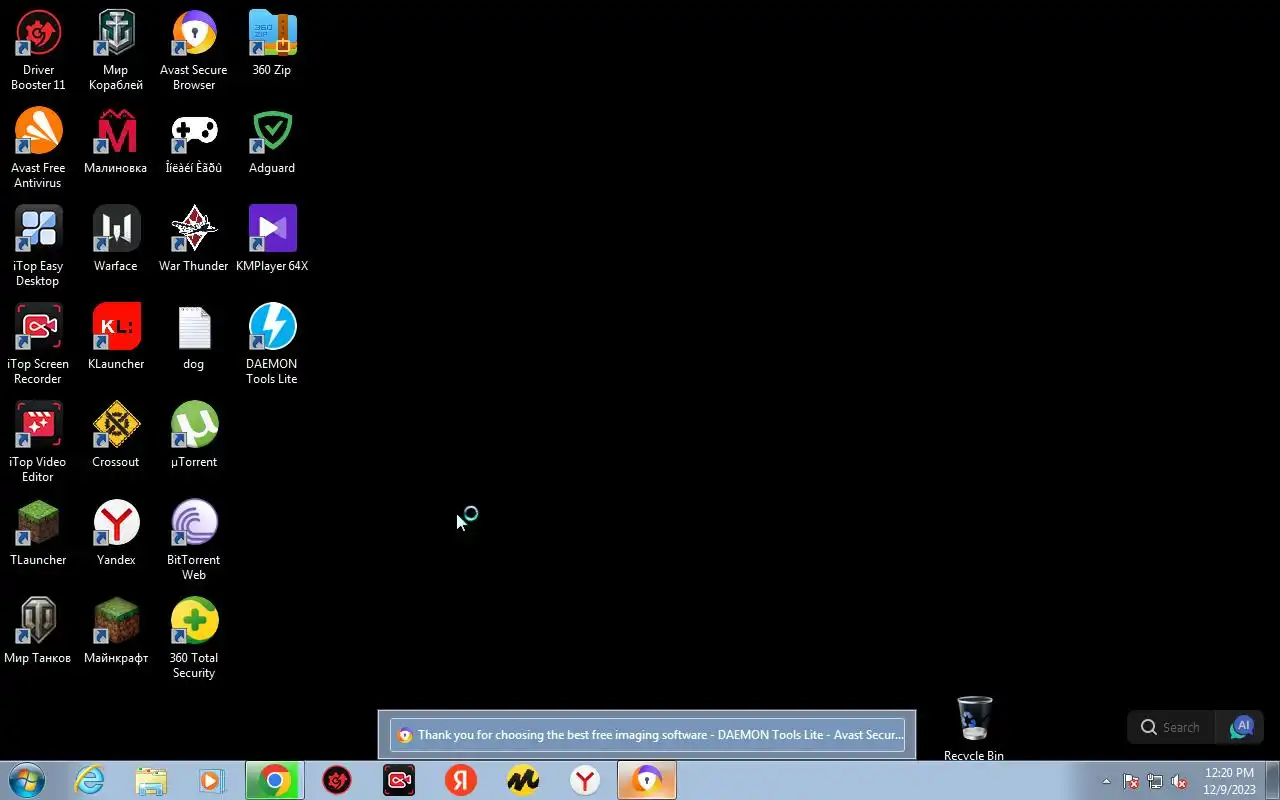Open the Action Center flag icon
Viewport: 1280px width, 800px height.
pyautogui.click(x=1131, y=781)
